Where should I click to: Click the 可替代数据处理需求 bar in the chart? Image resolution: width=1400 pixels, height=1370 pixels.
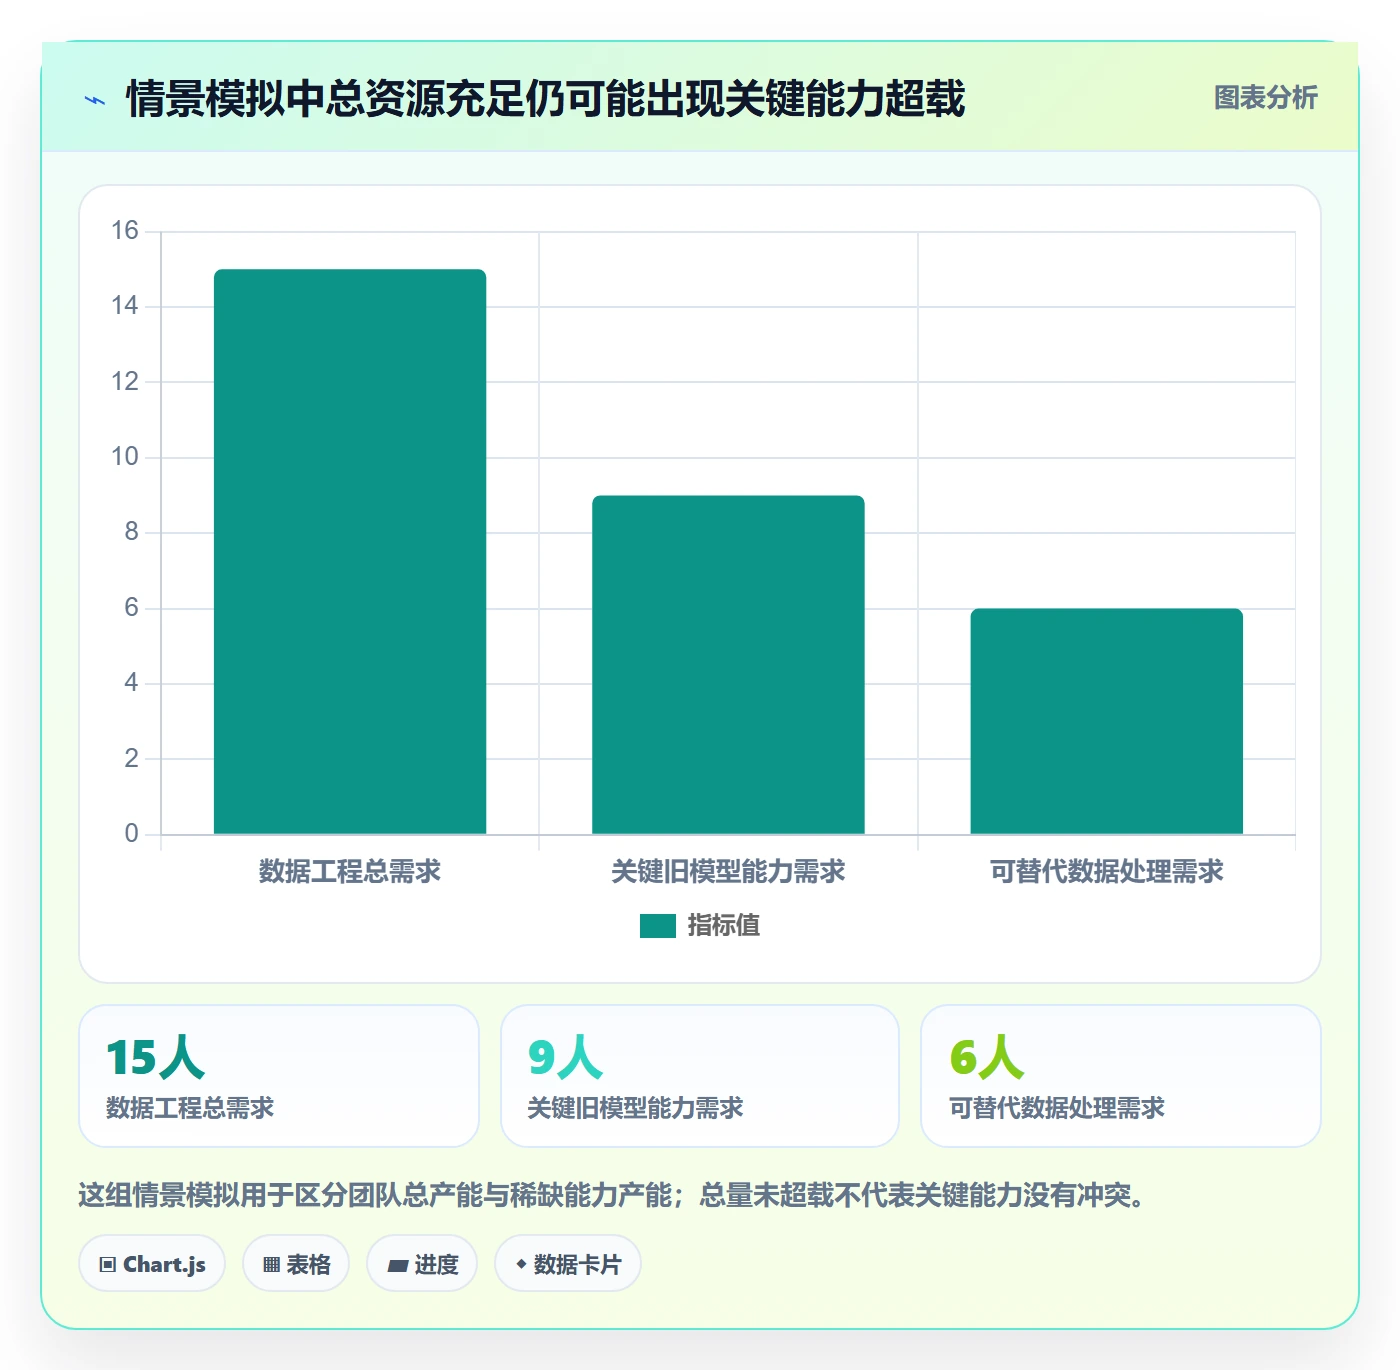(x=1107, y=721)
